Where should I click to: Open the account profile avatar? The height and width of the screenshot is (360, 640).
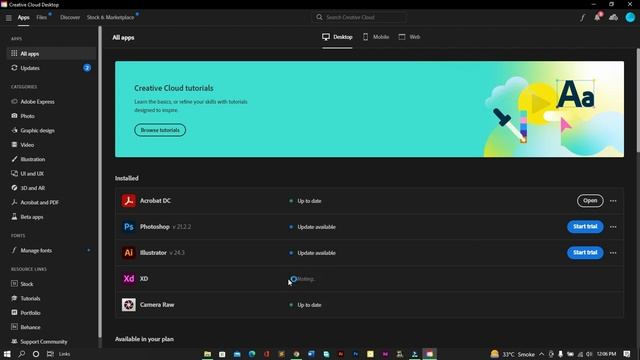630,17
